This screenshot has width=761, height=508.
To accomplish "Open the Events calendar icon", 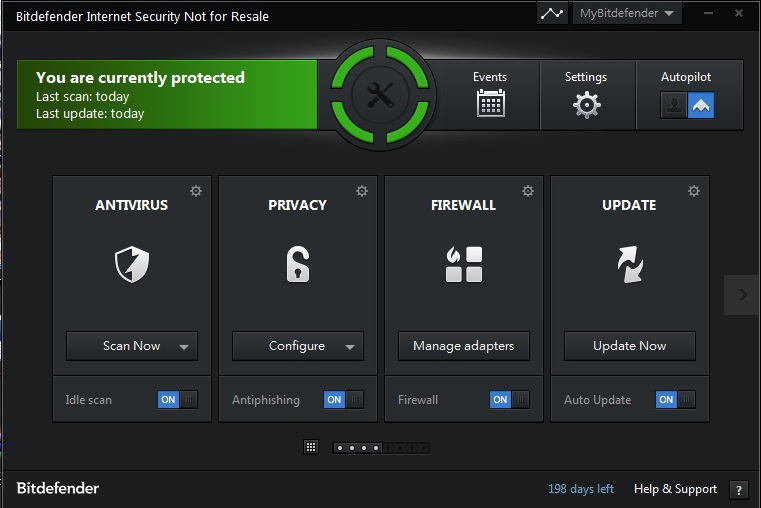I will [x=490, y=103].
